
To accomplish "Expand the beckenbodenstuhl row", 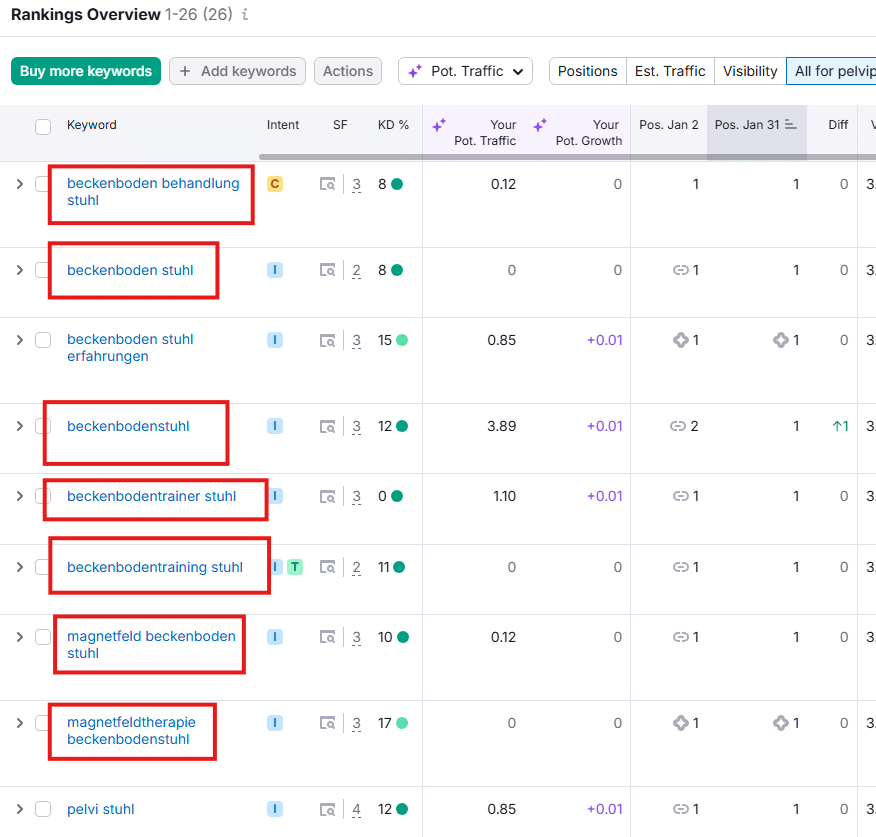I will (x=20, y=426).
